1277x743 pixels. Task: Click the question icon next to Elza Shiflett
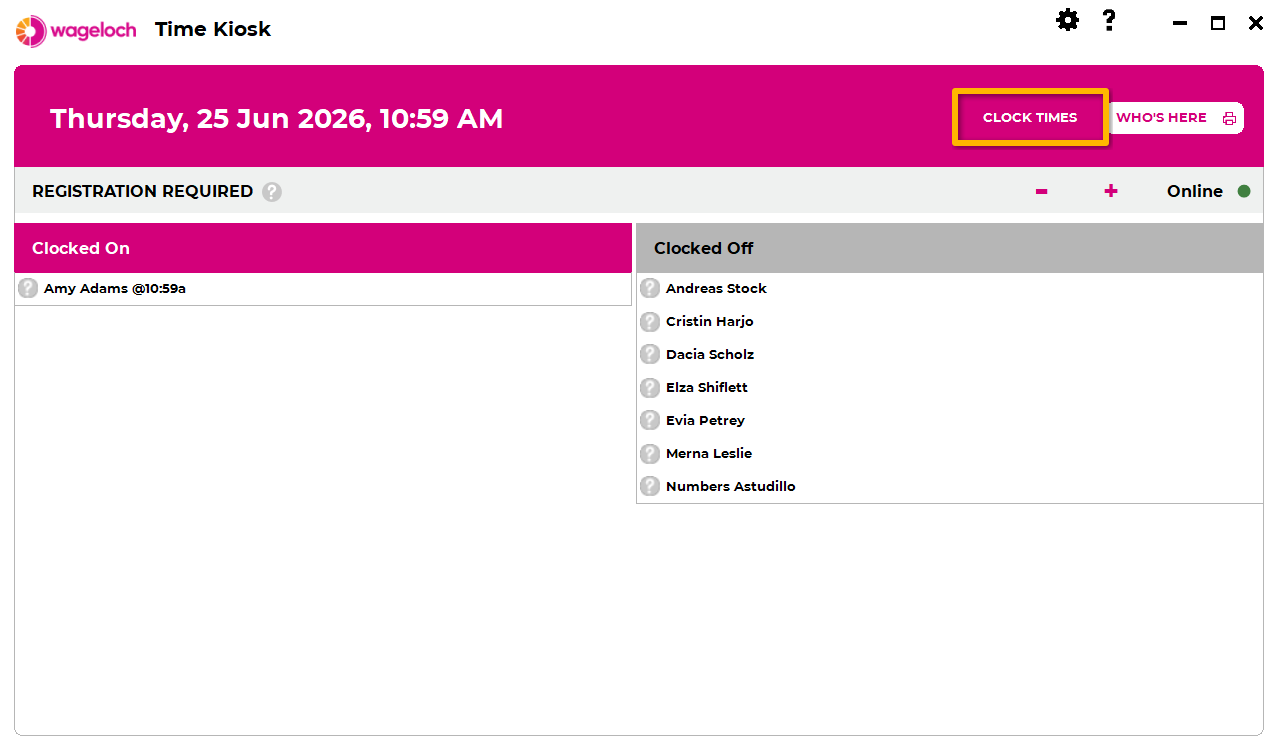tap(650, 387)
